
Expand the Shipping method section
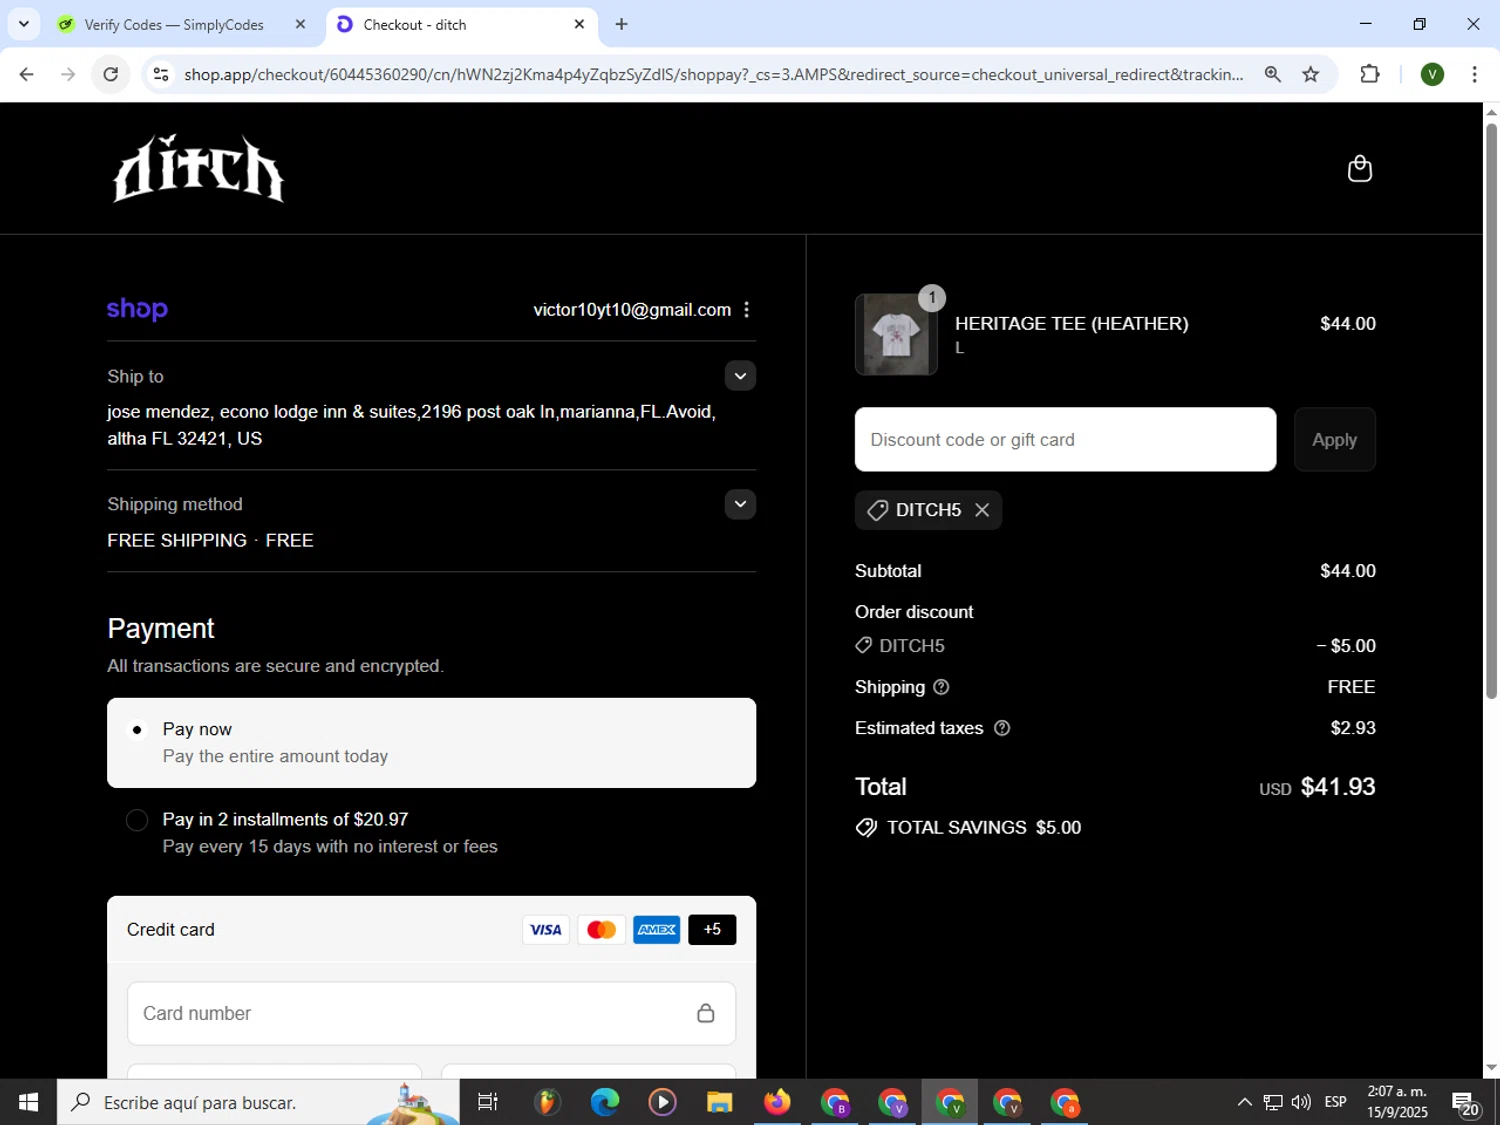coord(740,504)
